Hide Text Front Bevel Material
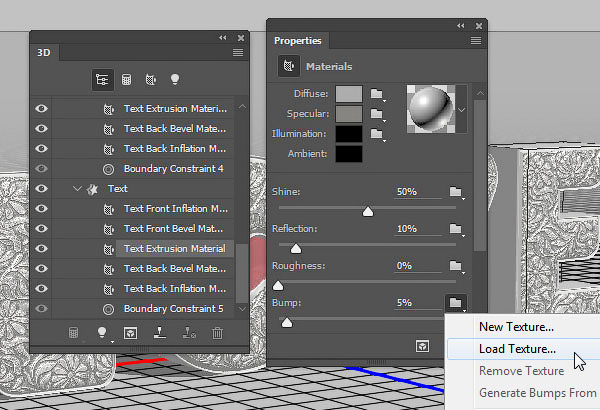This screenshot has height=410, width=600. [41, 229]
